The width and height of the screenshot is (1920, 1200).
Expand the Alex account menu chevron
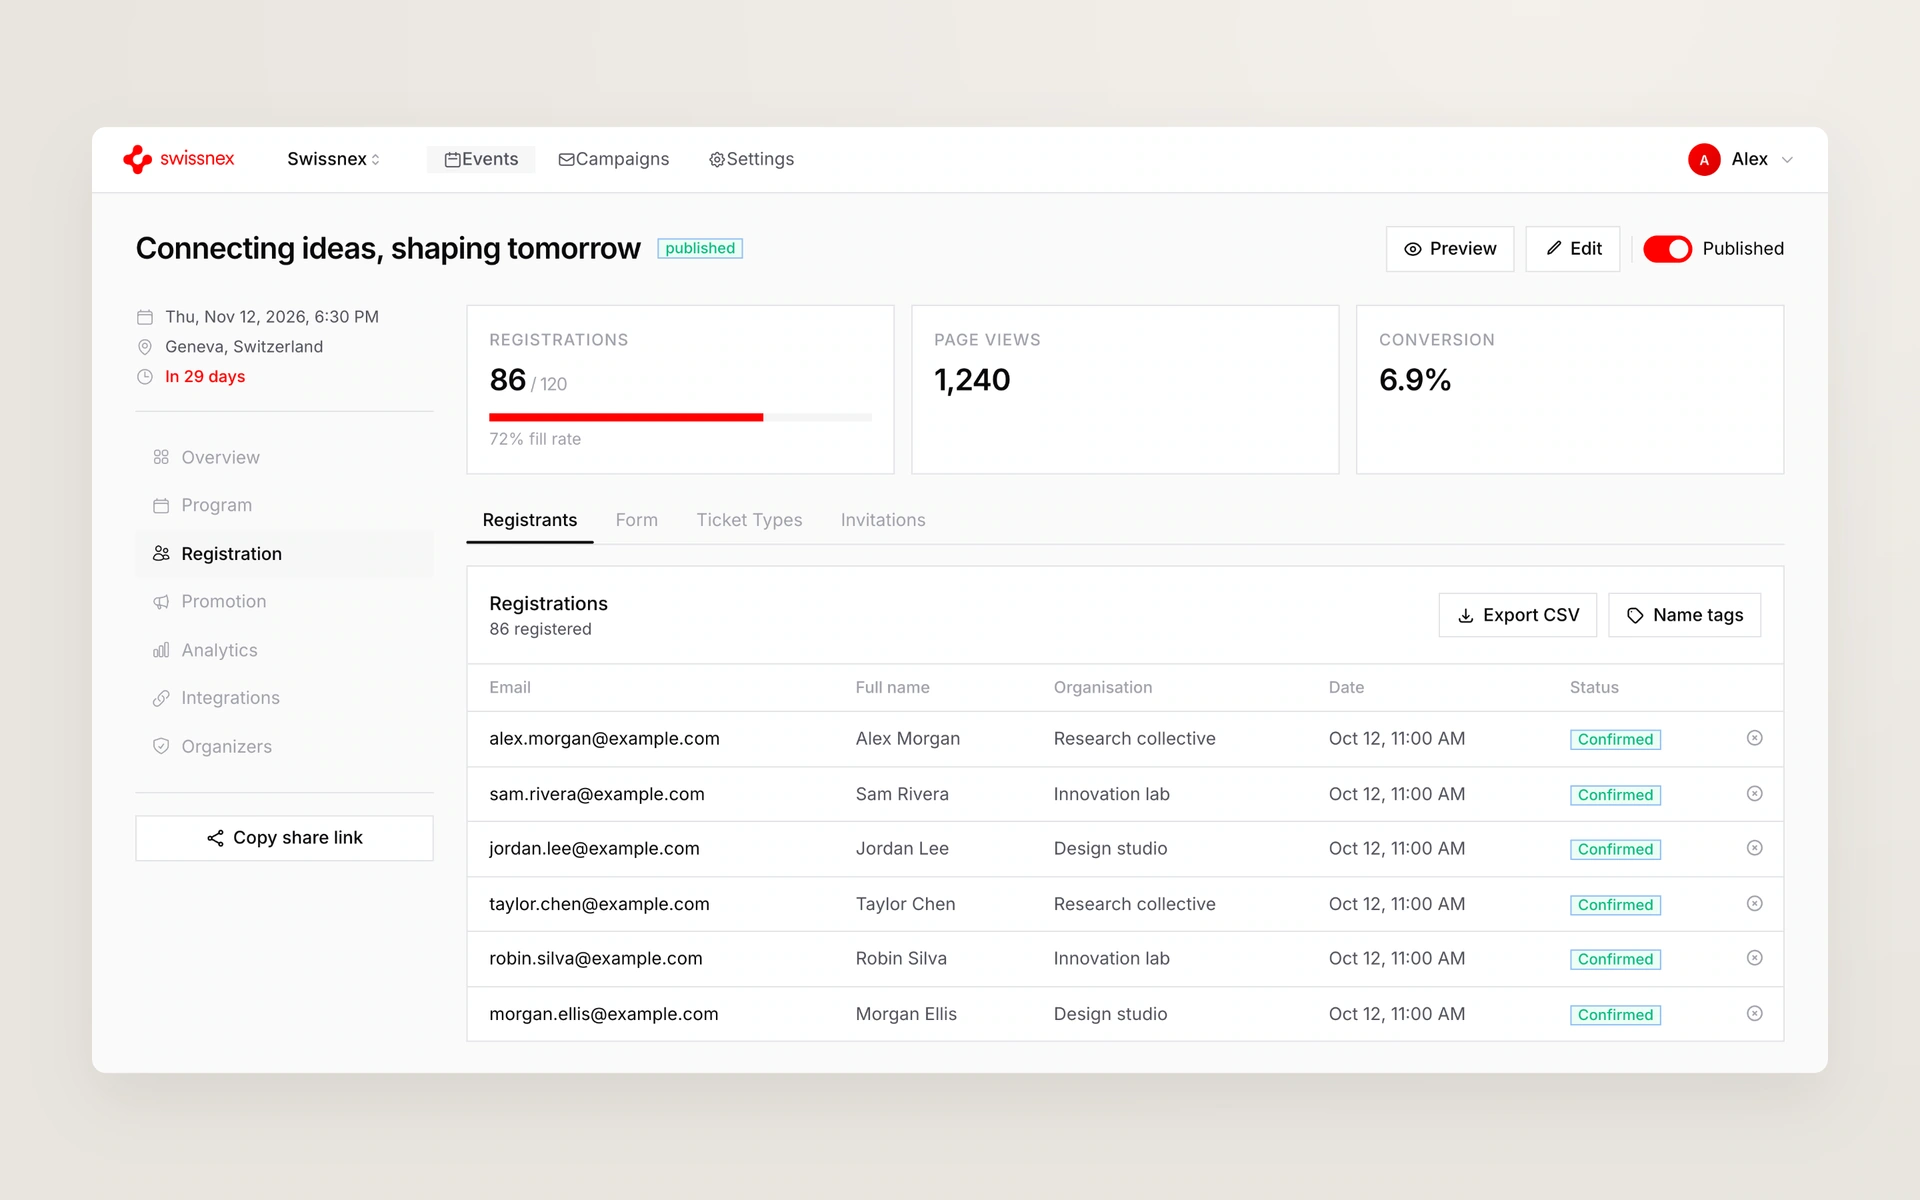click(x=1788, y=160)
